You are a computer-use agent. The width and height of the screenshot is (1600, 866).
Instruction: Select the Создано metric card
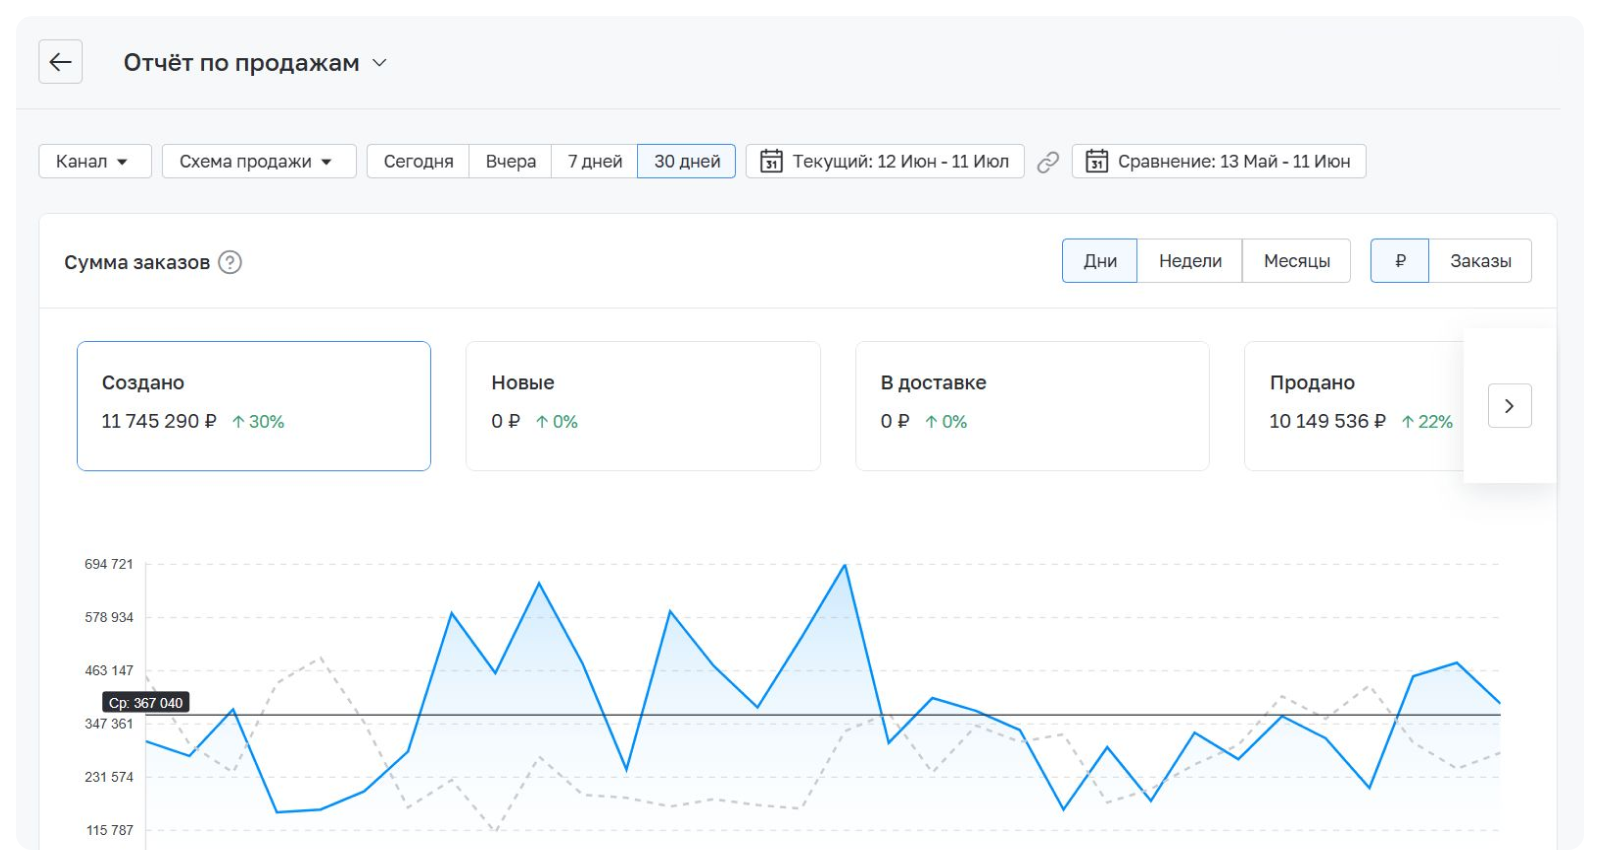click(x=254, y=406)
